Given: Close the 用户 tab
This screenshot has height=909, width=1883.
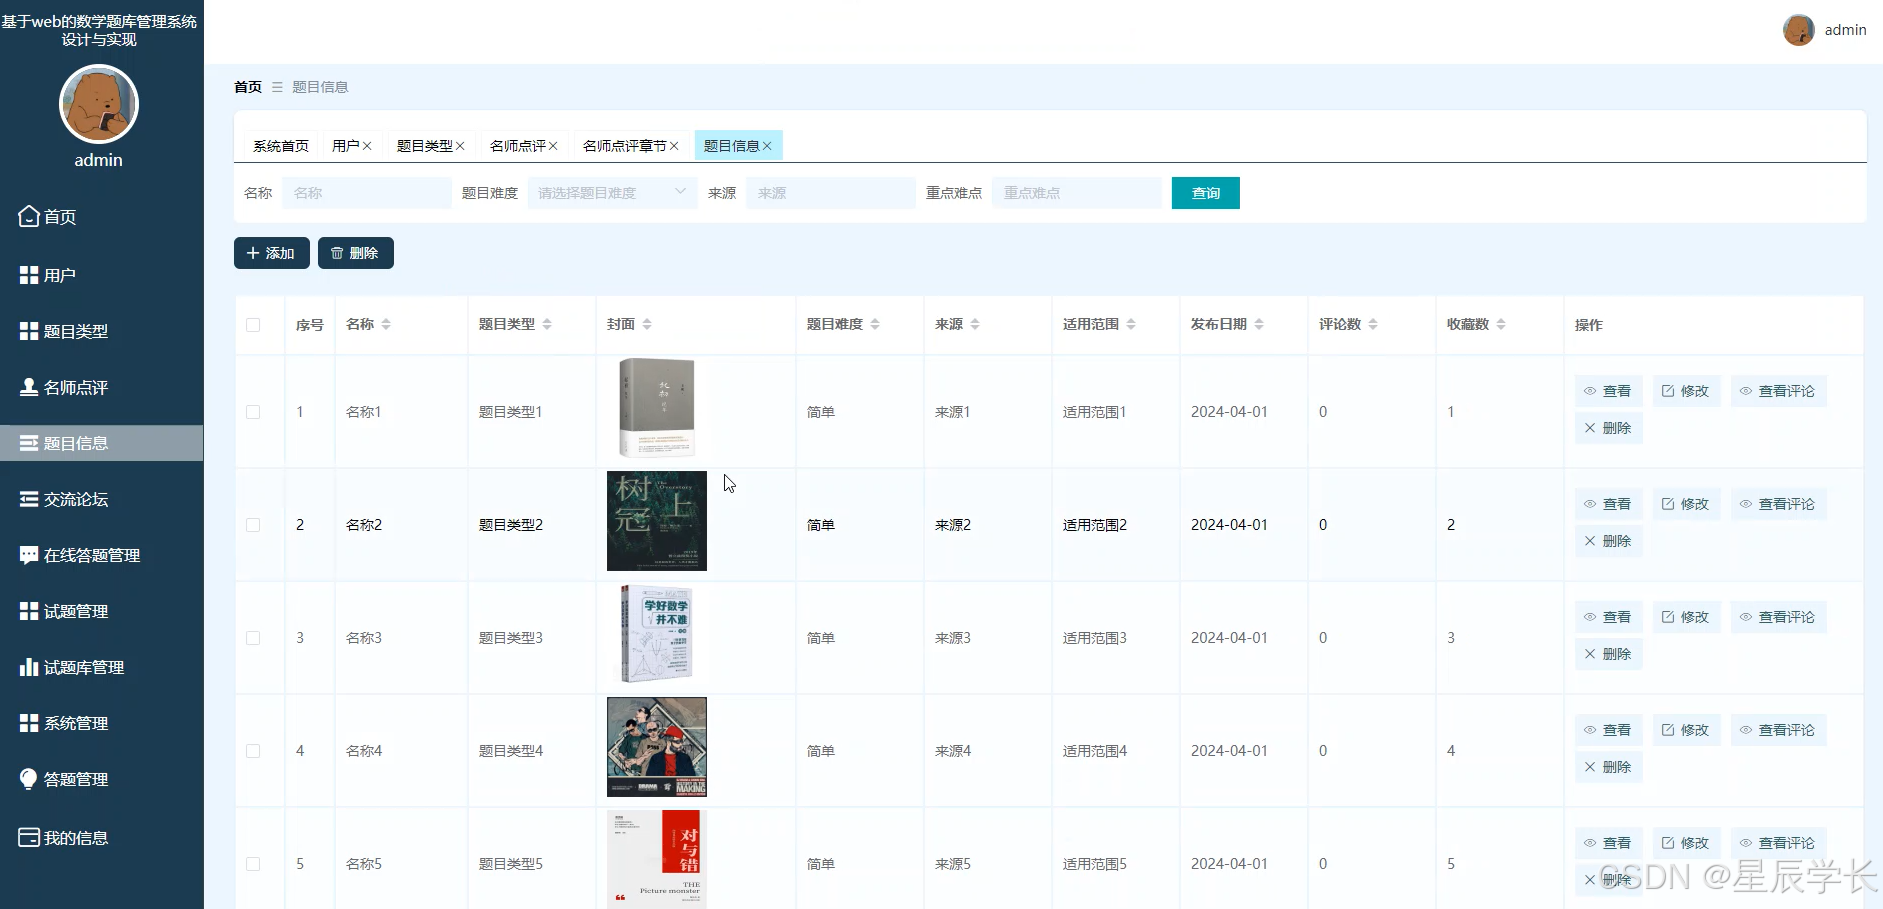Looking at the screenshot, I should [367, 146].
